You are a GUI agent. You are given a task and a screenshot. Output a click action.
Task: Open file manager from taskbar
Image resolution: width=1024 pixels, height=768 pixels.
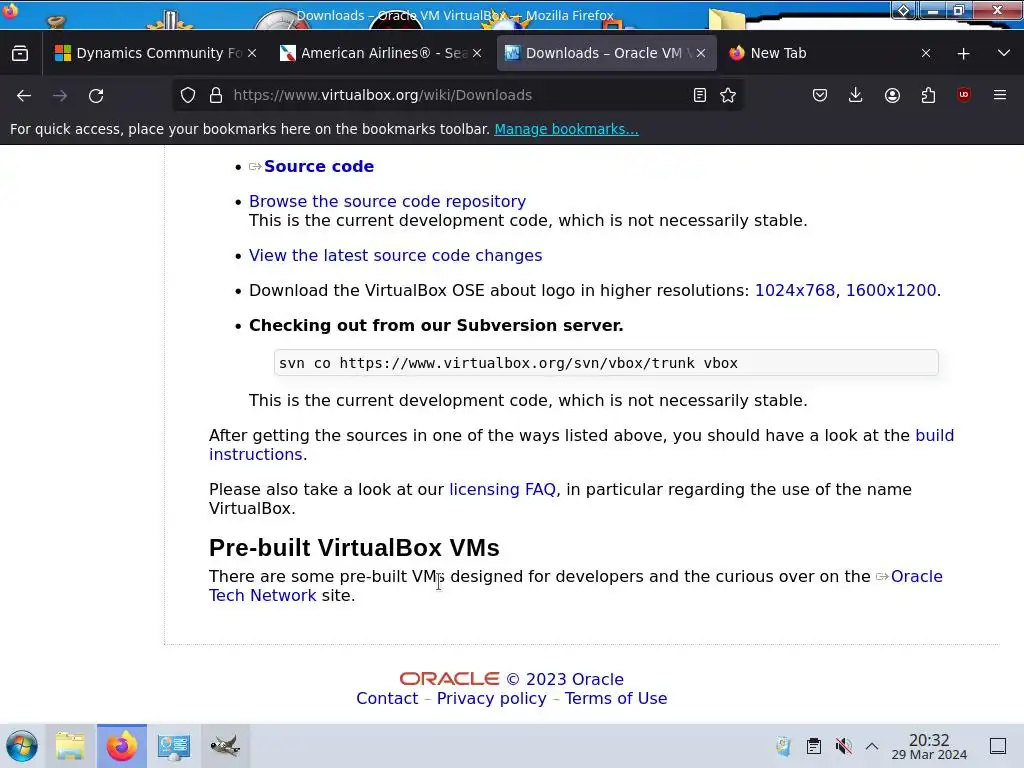71,746
